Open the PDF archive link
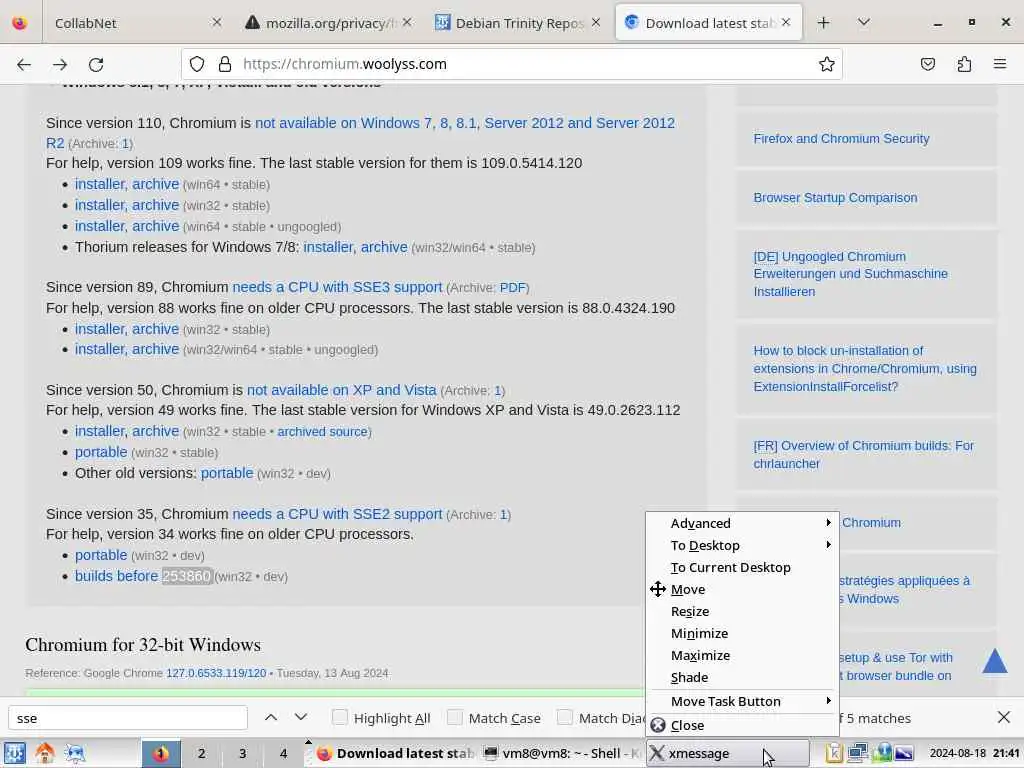This screenshot has height=768, width=1024. click(513, 287)
